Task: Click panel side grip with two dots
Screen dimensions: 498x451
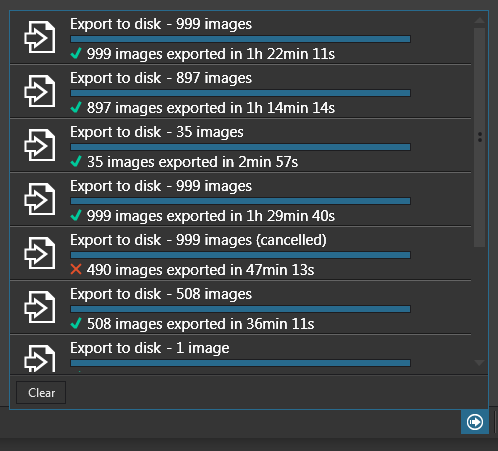Action: [x=480, y=137]
